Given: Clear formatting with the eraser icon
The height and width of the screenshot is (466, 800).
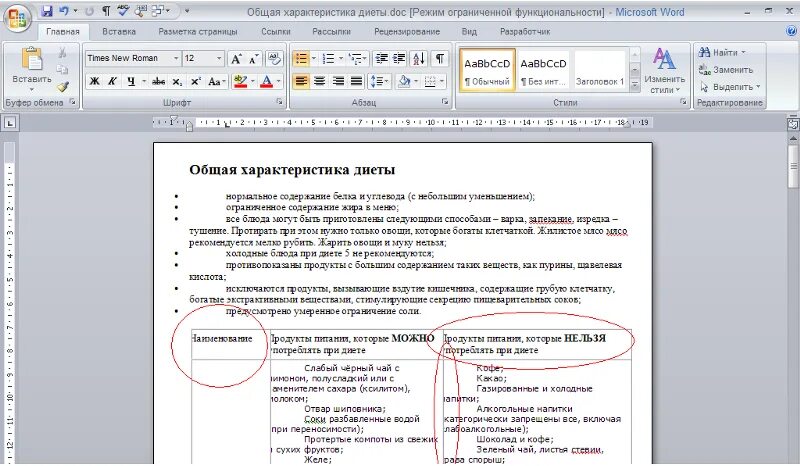Looking at the screenshot, I should click(274, 58).
